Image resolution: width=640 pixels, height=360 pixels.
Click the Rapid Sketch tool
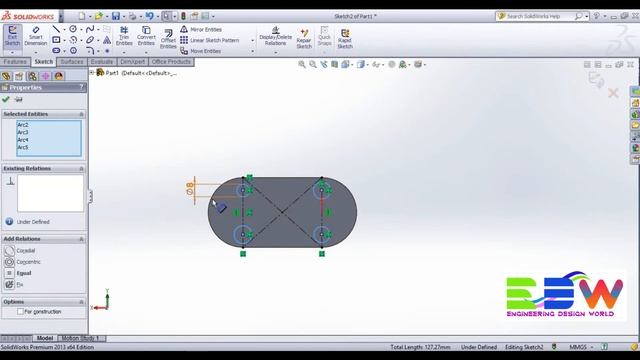click(x=345, y=38)
